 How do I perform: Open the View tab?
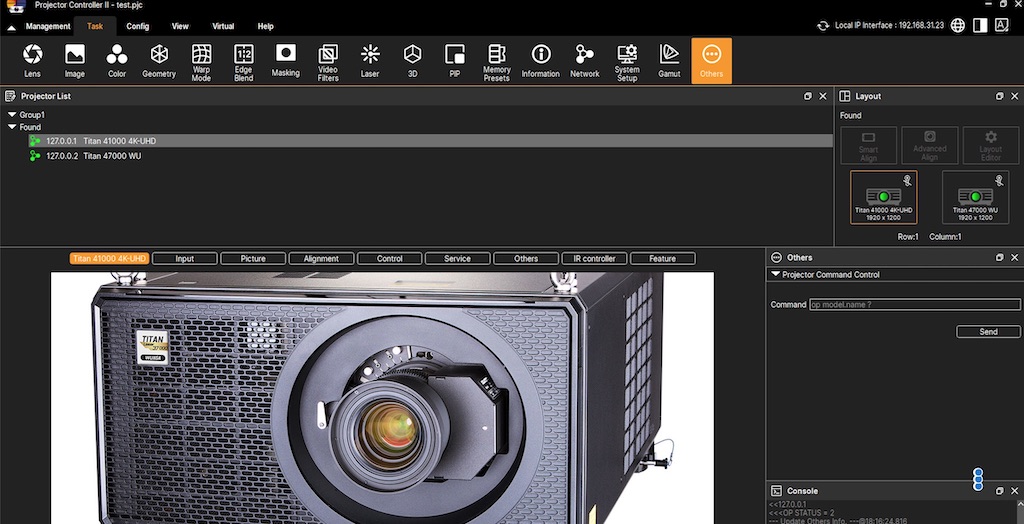pos(180,26)
